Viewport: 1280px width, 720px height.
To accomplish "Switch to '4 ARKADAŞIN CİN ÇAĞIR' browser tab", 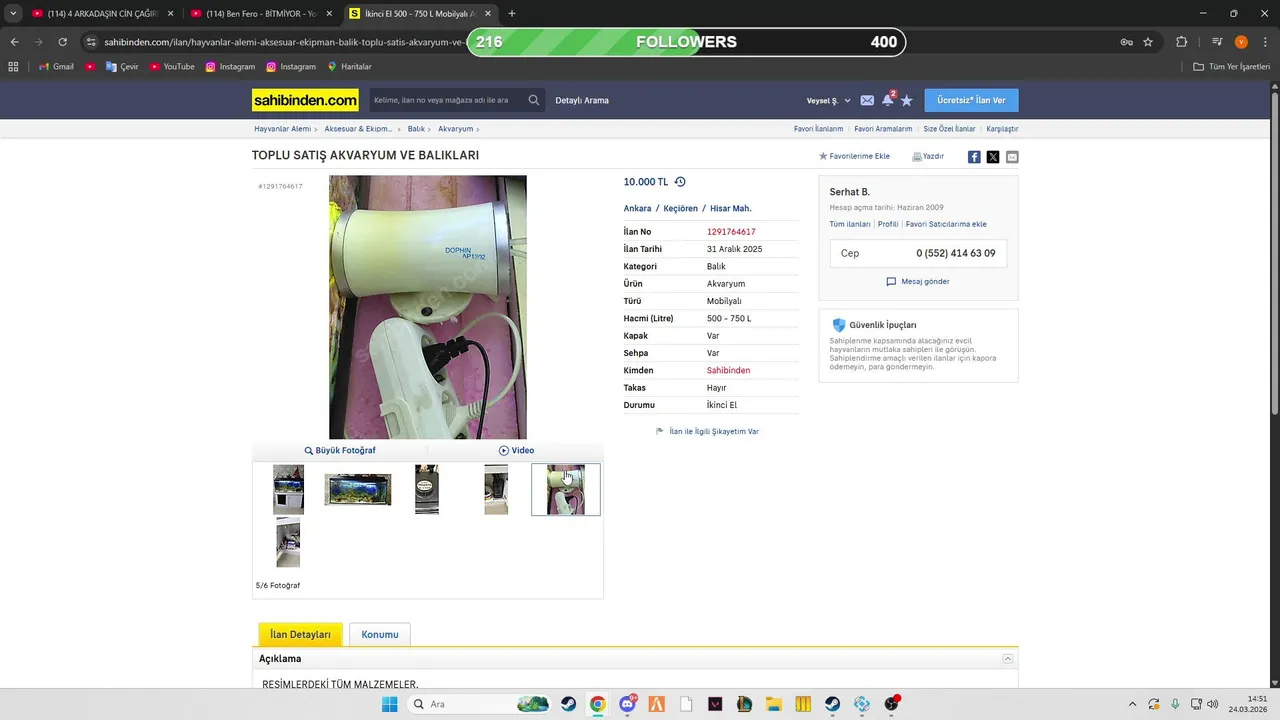I will (103, 14).
